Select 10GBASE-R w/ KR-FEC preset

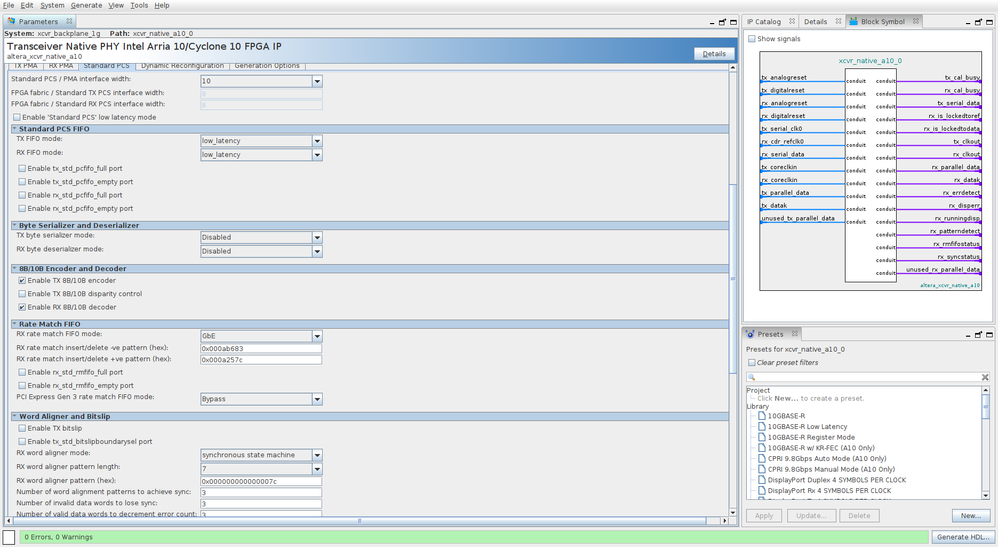820,448
